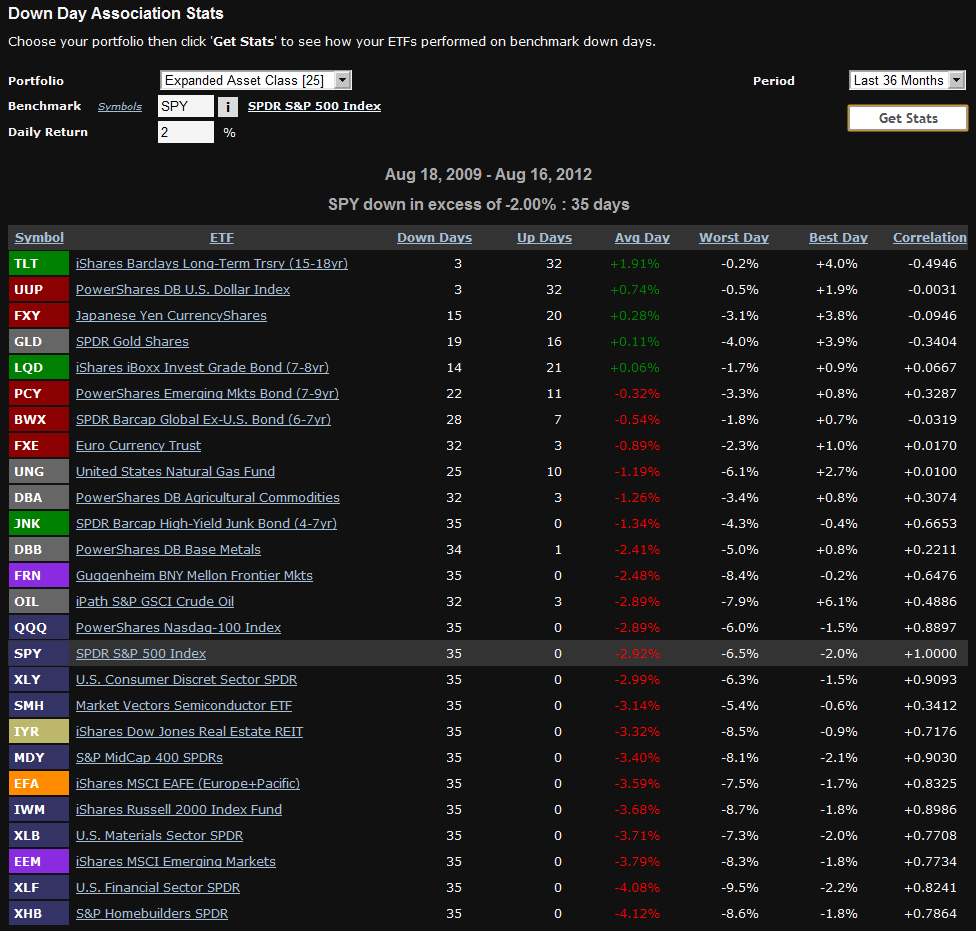Open Euro Currency Trust link
This screenshot has height=931, width=976.
click(x=138, y=446)
